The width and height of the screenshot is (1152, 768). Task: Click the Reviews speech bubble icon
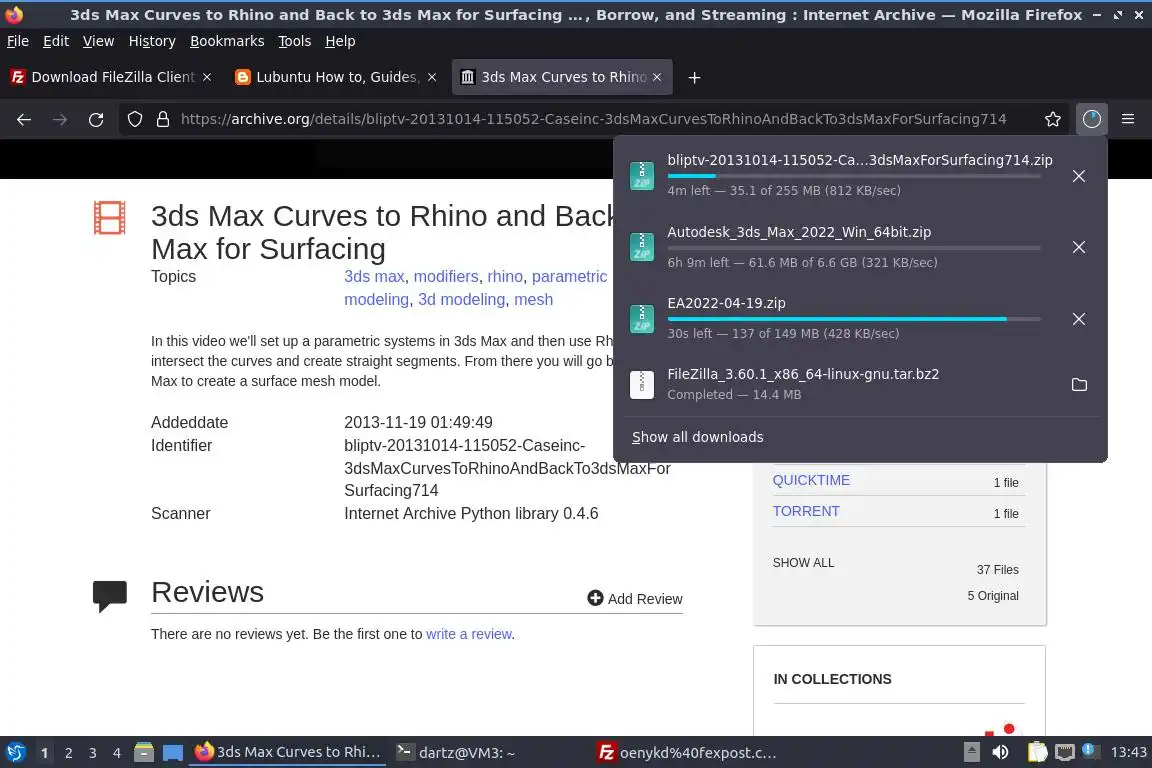[x=109, y=595]
